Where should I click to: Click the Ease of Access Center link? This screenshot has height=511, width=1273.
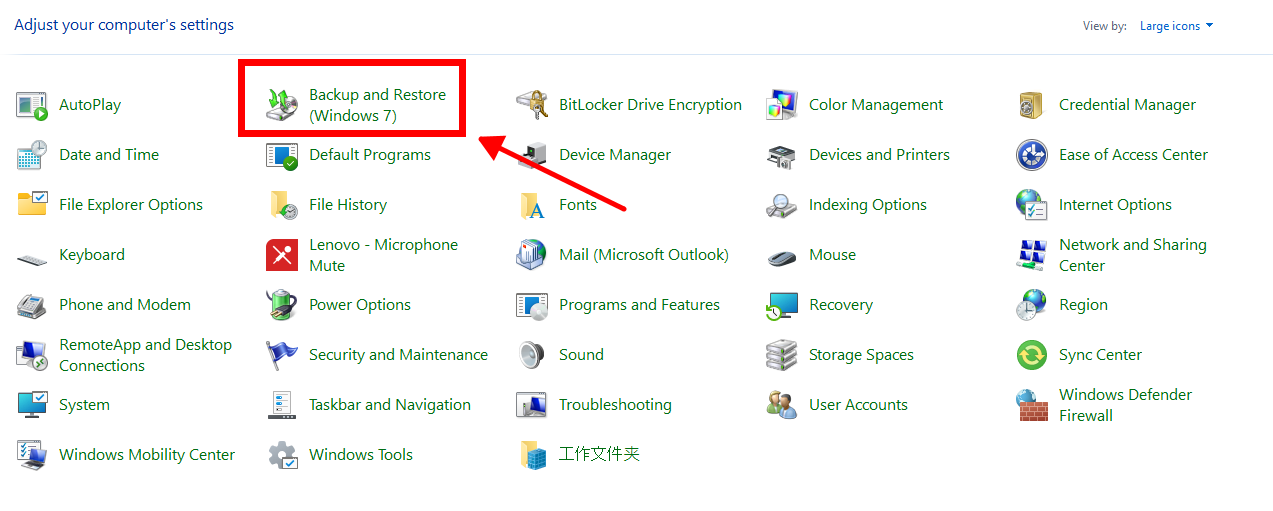pos(1133,155)
